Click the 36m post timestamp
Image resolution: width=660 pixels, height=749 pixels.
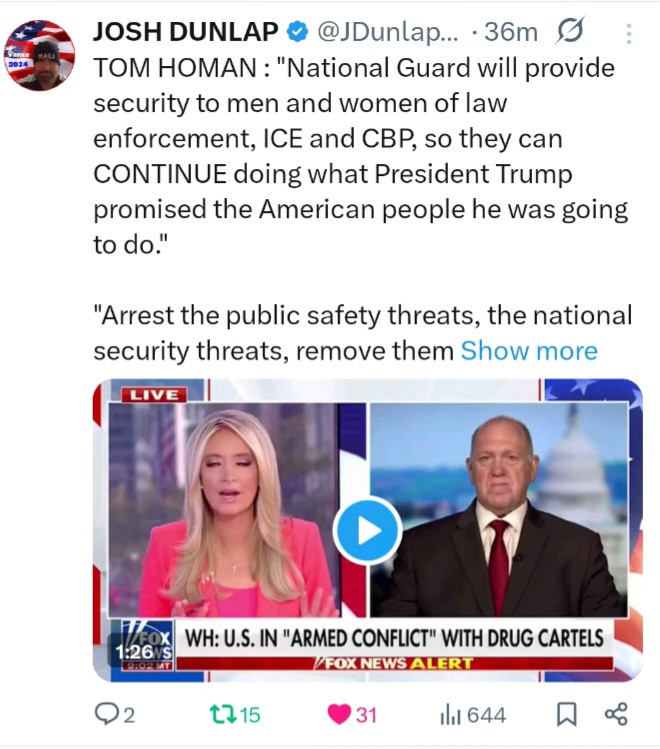pos(511,32)
